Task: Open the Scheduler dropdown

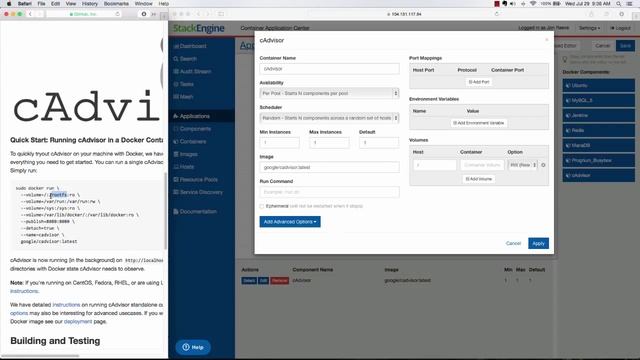Action: [329, 118]
